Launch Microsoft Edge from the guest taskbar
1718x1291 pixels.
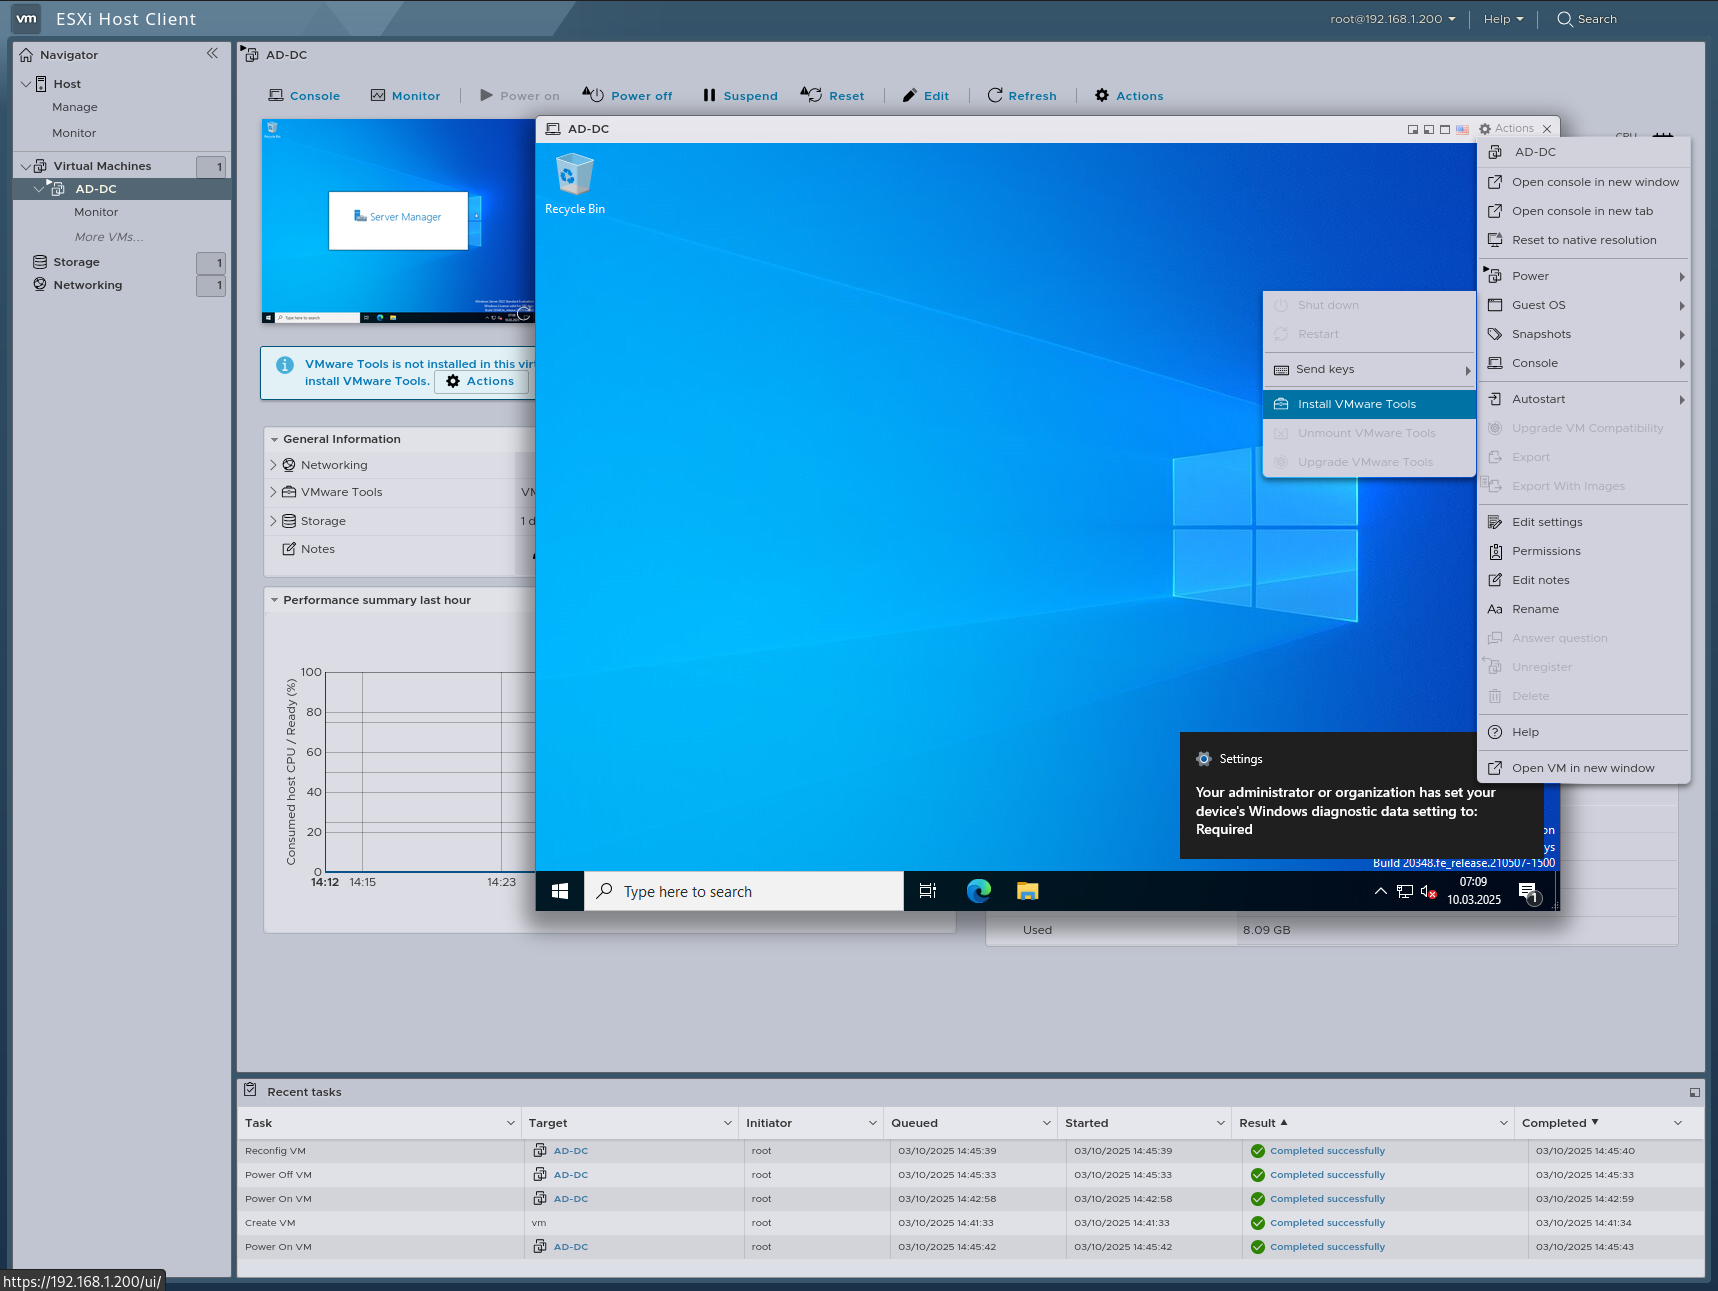[978, 891]
